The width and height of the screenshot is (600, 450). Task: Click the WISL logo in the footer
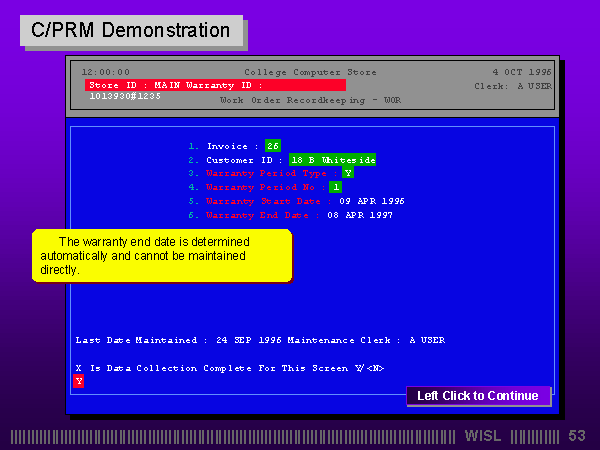coord(485,436)
